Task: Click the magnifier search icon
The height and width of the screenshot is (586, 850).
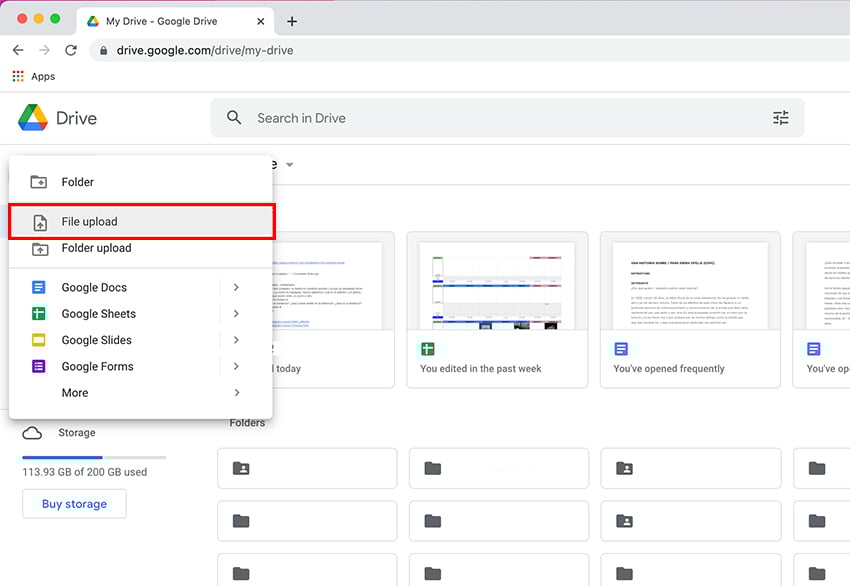Action: pyautogui.click(x=234, y=118)
